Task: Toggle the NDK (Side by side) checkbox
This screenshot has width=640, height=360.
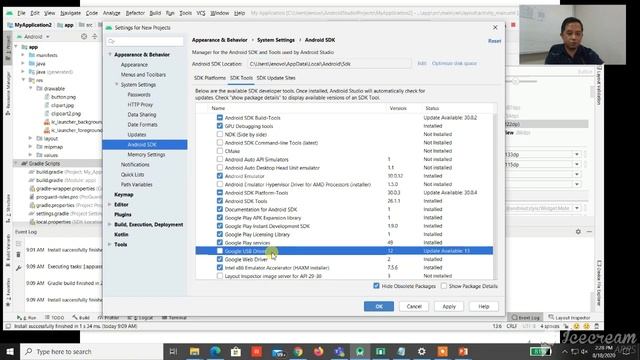Action: click(x=220, y=134)
